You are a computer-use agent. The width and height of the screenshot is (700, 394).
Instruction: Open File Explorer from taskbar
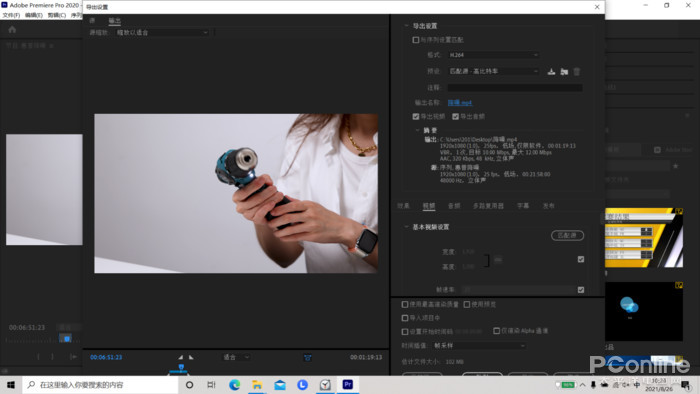[257, 385]
